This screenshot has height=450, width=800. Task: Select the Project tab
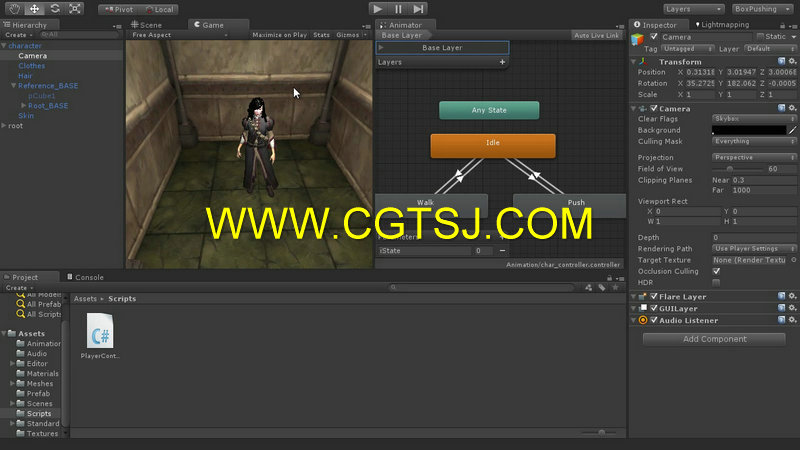(x=21, y=277)
